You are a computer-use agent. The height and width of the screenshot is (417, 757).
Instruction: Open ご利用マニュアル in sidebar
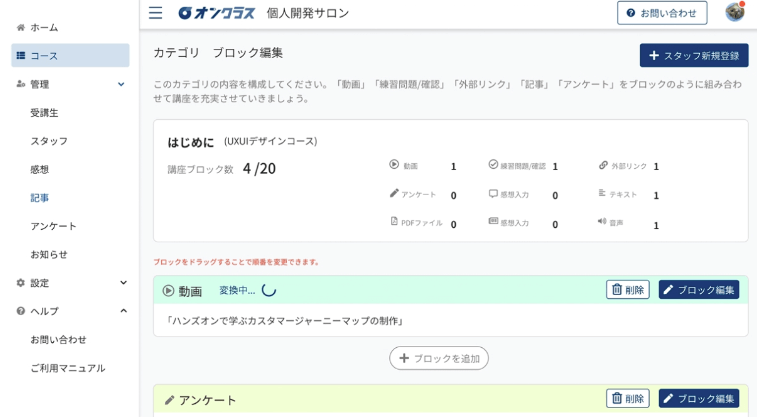[x=68, y=368]
